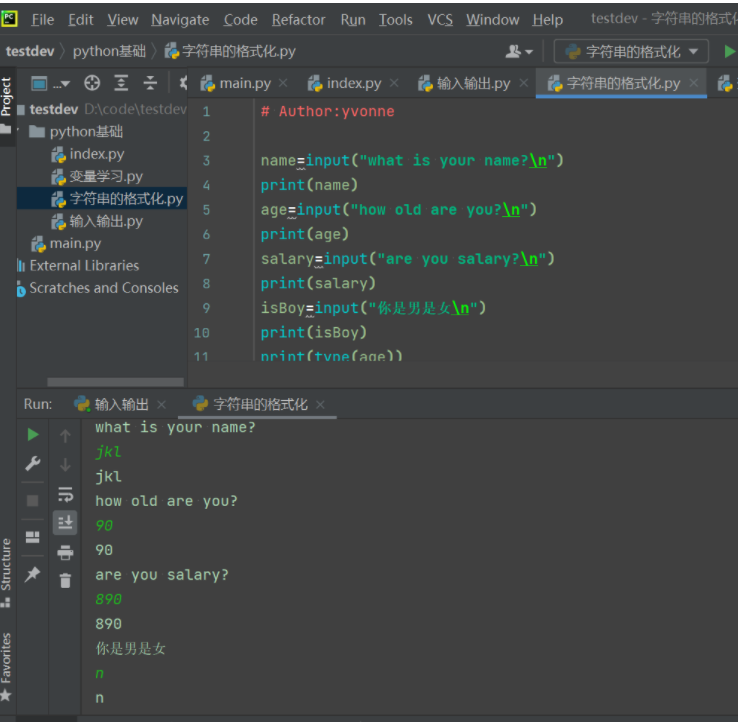Click the 字符串的格式化.py breadcrumb
The height and width of the screenshot is (723, 738).
coord(230,51)
